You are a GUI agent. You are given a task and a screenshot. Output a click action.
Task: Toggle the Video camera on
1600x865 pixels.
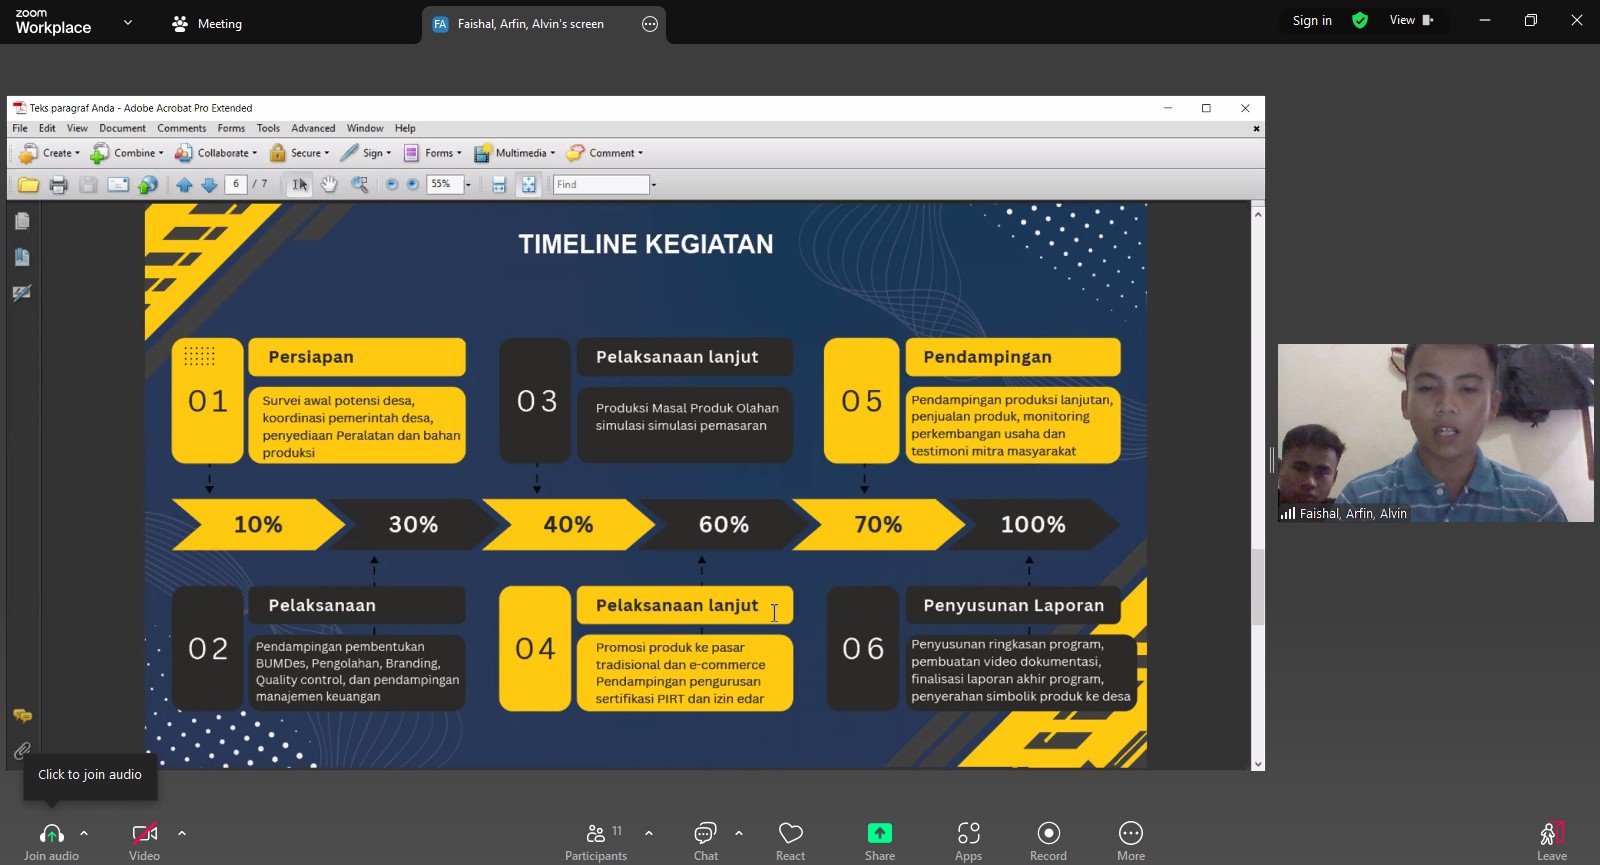tap(144, 834)
